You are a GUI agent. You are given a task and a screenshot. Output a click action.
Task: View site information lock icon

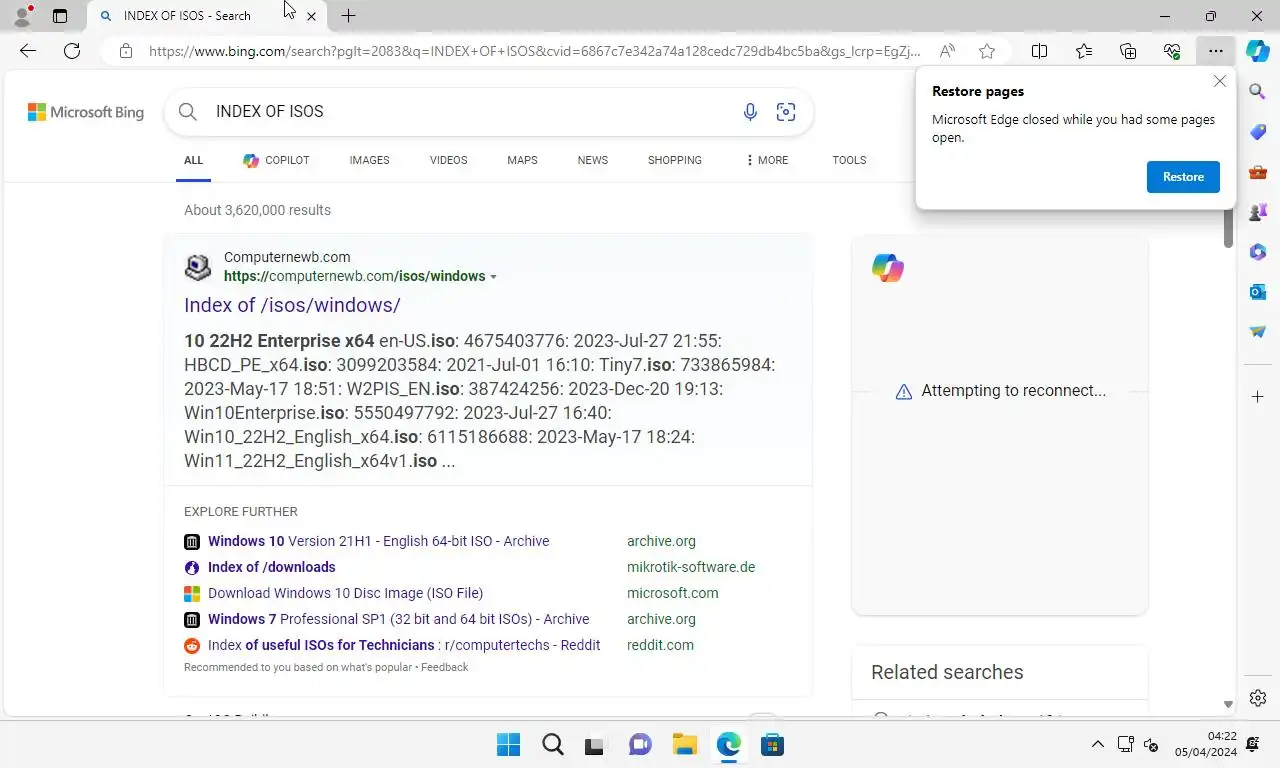pyautogui.click(x=126, y=51)
